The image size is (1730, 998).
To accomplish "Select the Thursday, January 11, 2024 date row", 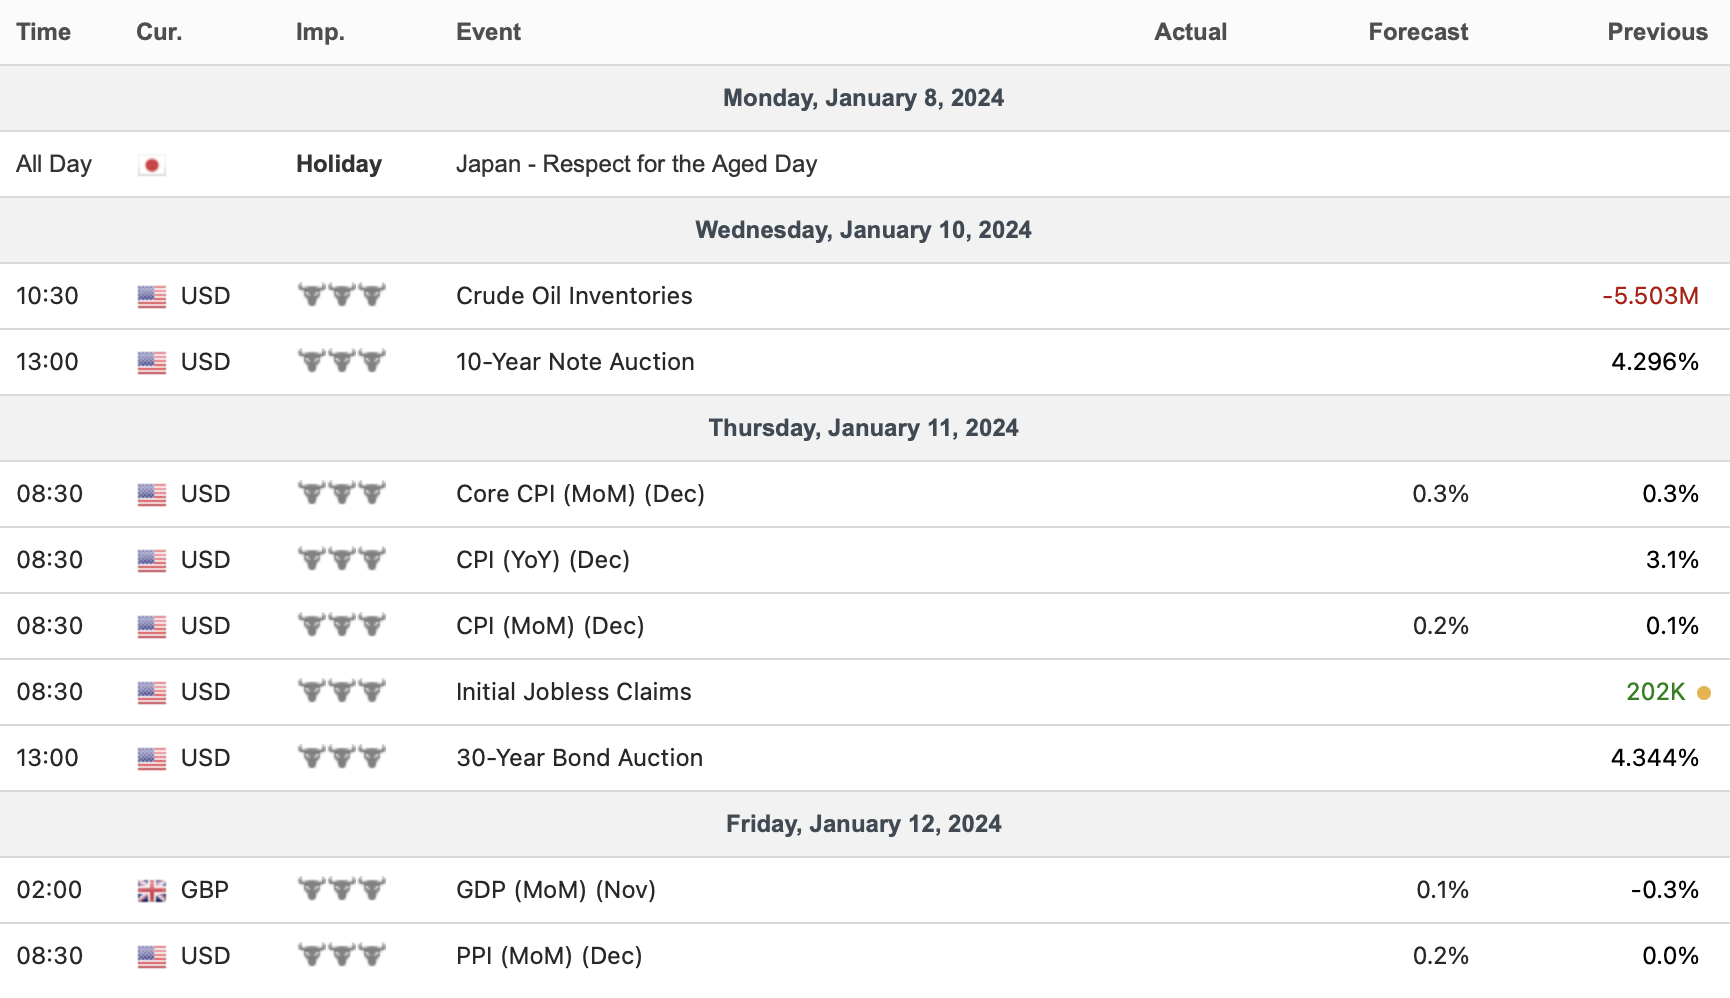I will point(864,428).
